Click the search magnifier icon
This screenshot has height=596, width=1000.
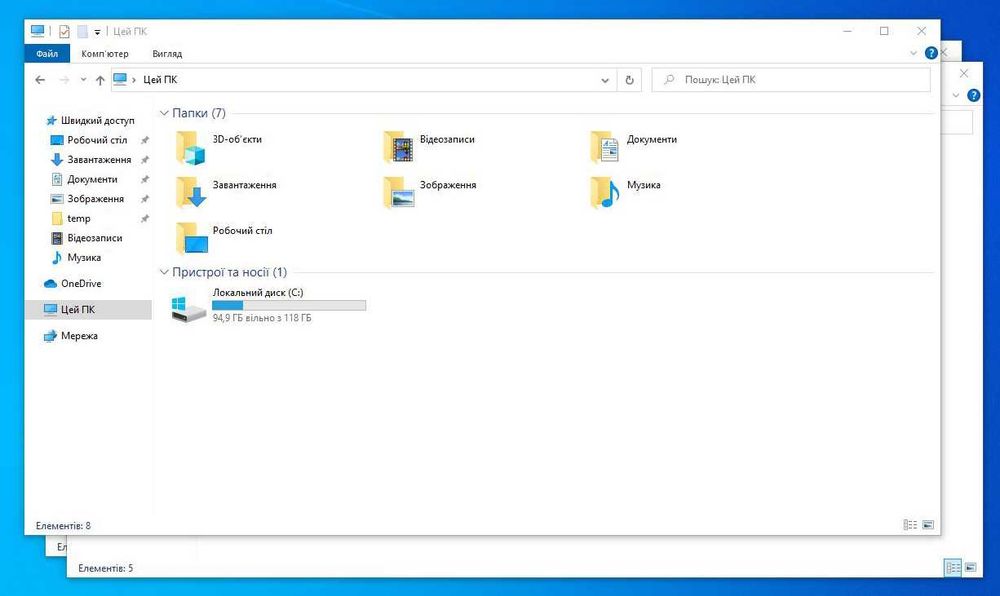click(669, 80)
